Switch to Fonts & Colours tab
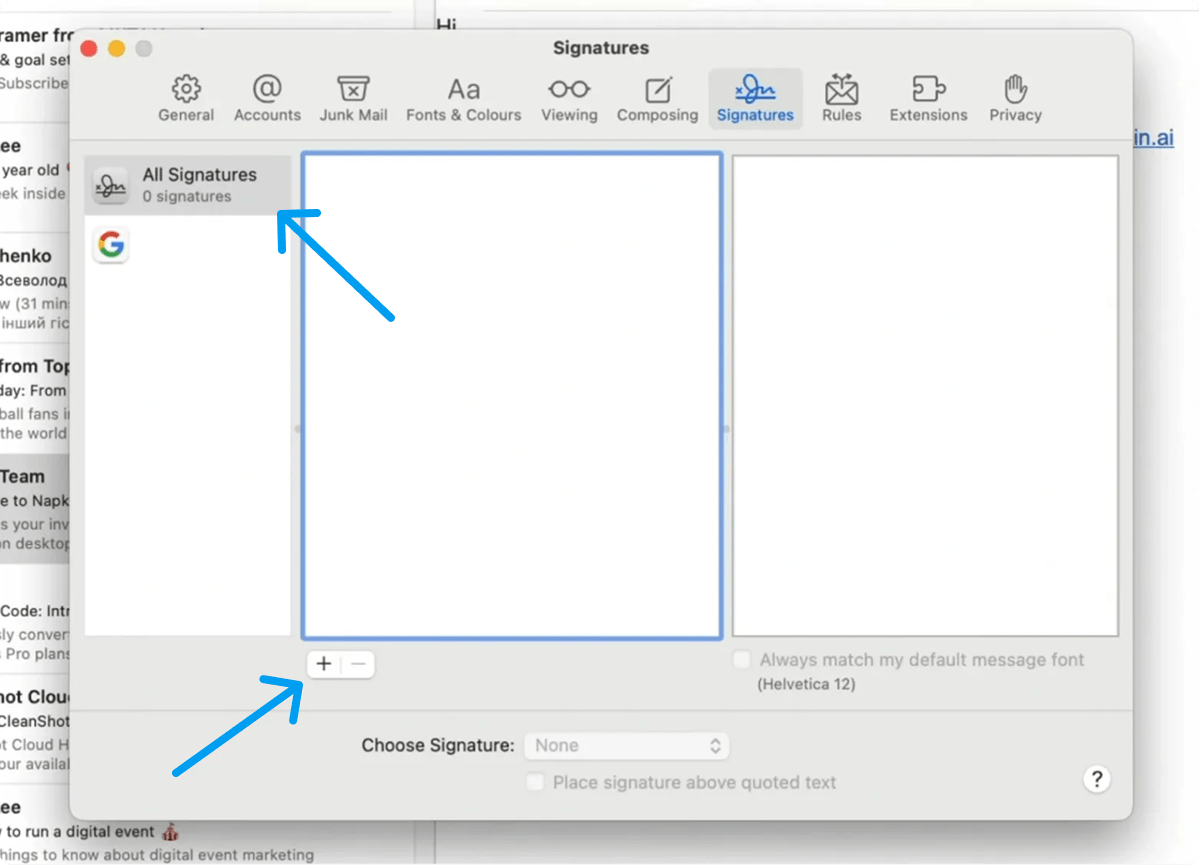The image size is (1199, 865). click(463, 99)
